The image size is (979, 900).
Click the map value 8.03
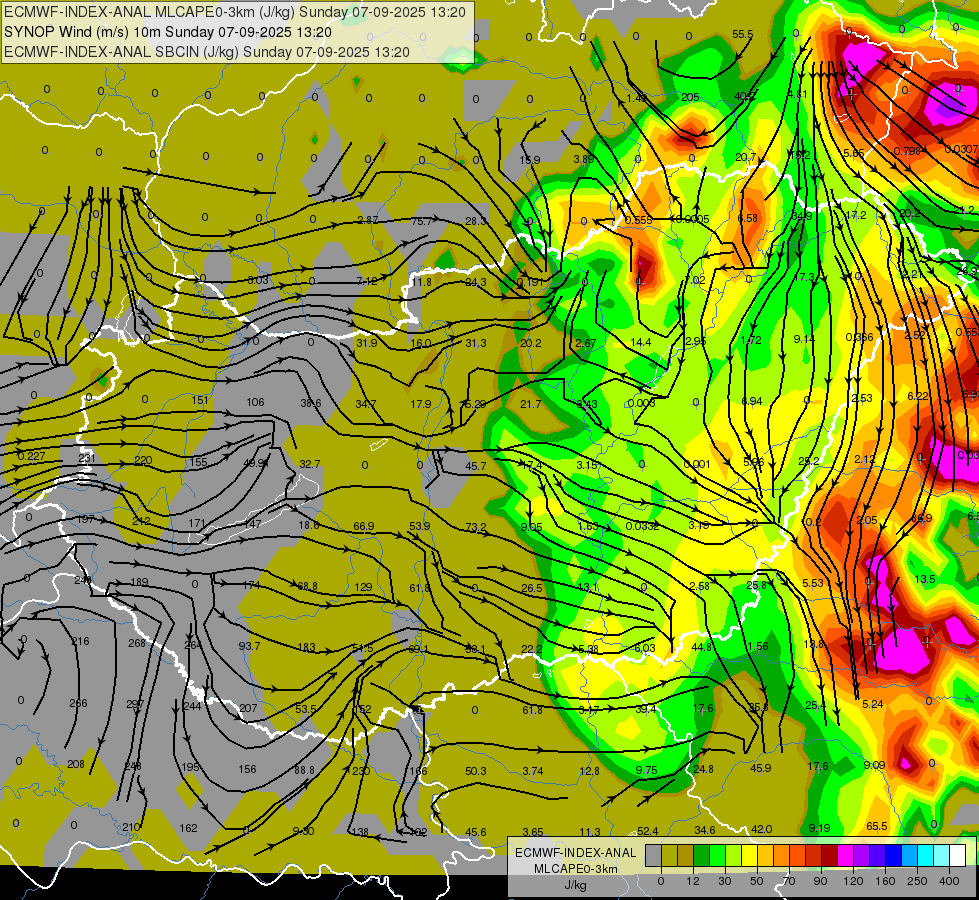258,280
